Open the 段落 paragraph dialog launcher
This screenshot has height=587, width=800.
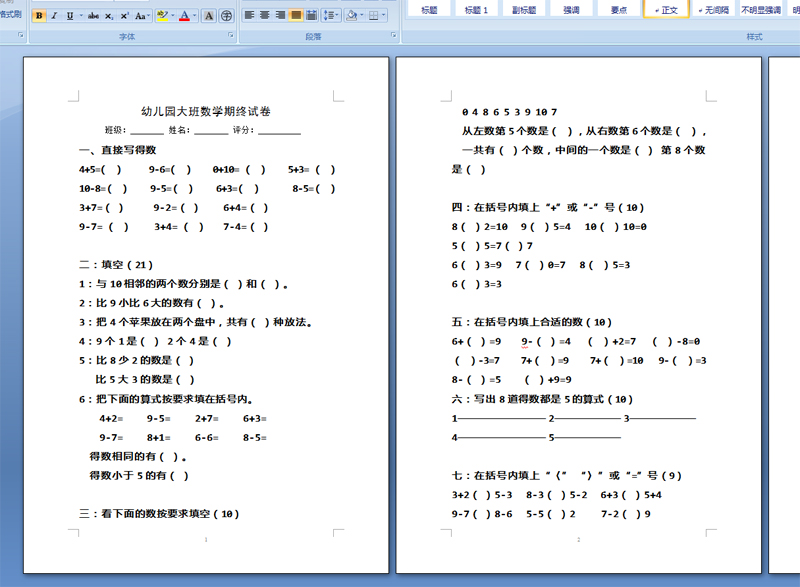[393, 36]
